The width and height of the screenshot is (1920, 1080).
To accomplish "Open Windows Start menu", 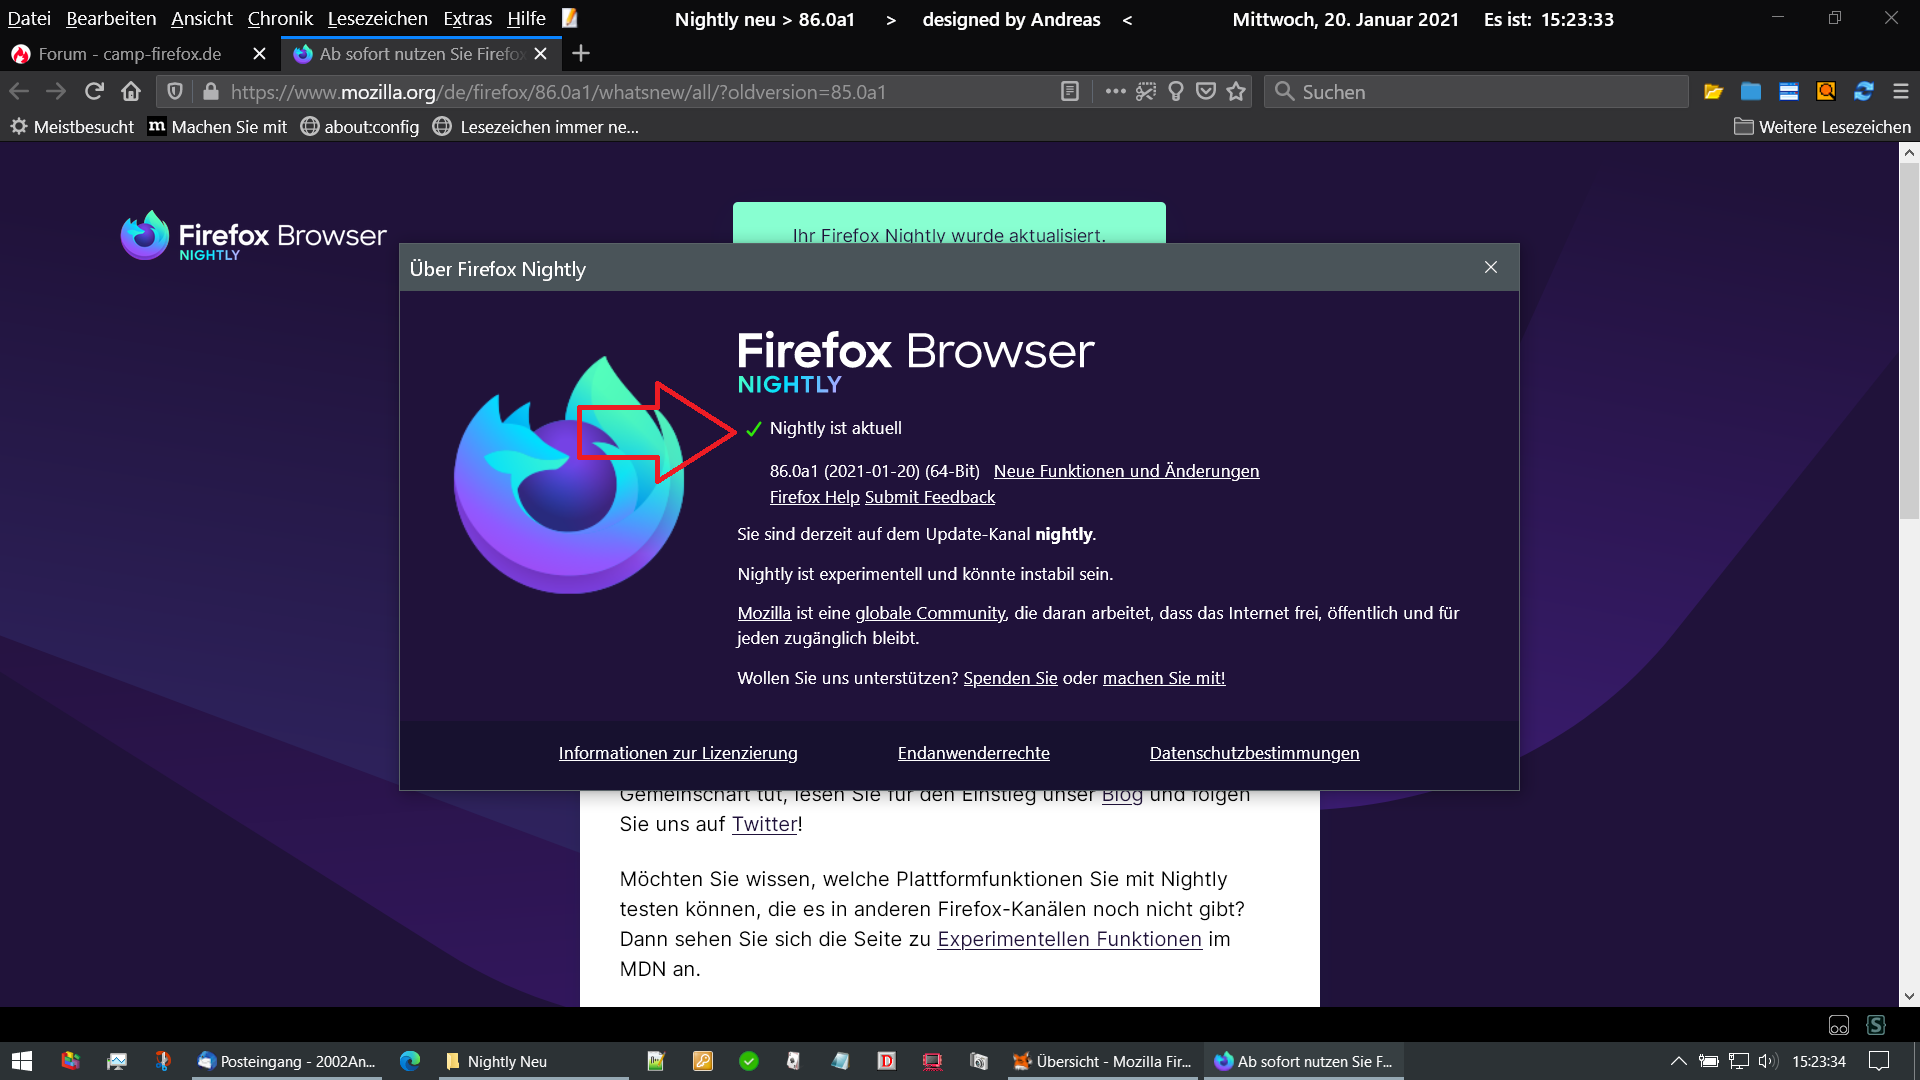I will (x=22, y=1061).
